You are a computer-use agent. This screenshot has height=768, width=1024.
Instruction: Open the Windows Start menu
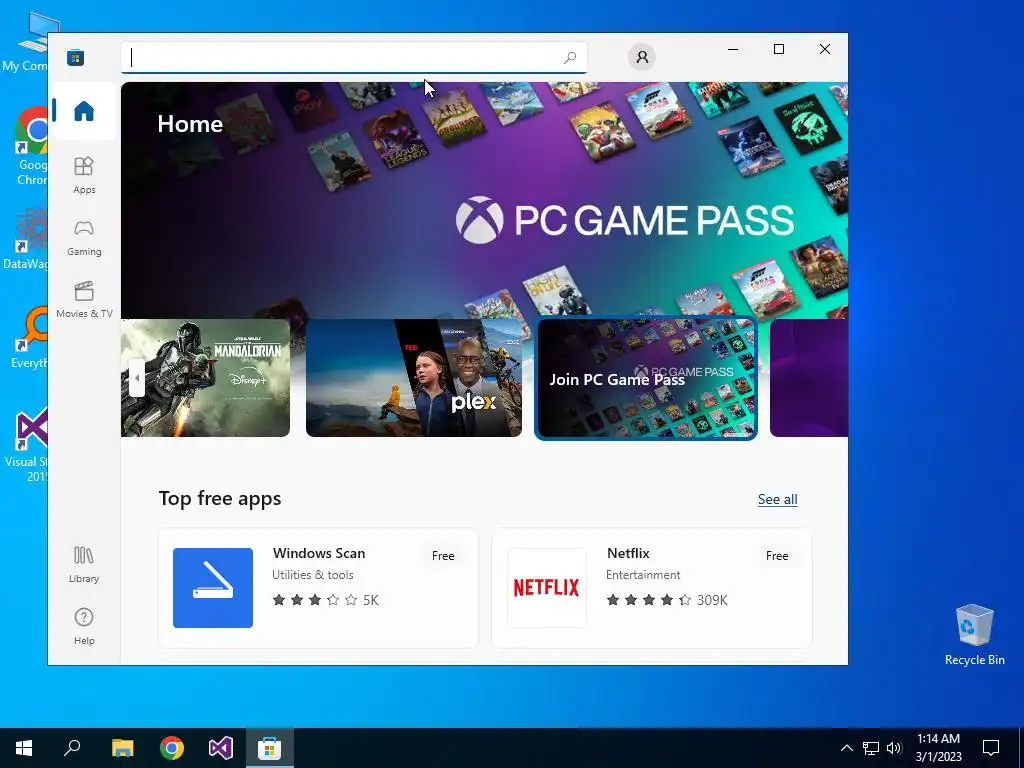(24, 748)
